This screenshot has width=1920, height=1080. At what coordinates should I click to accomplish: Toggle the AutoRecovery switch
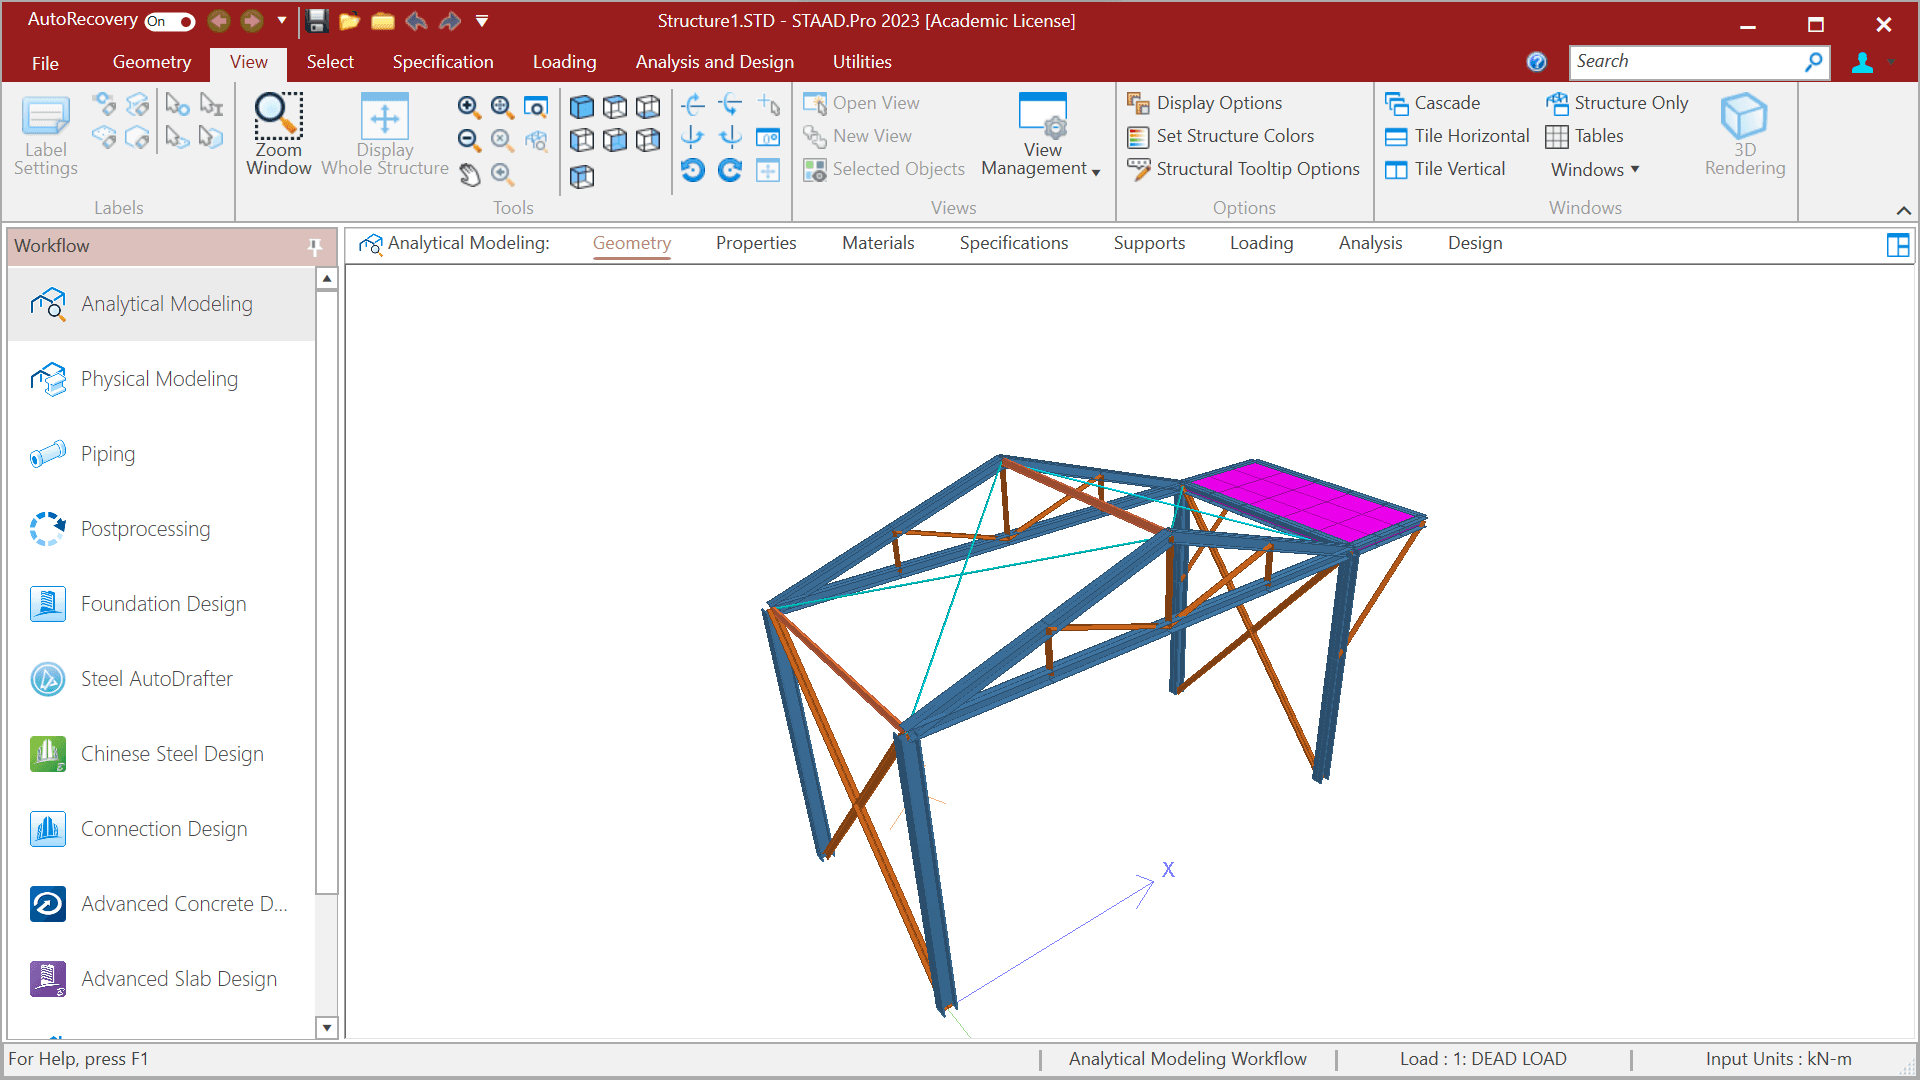[x=170, y=21]
